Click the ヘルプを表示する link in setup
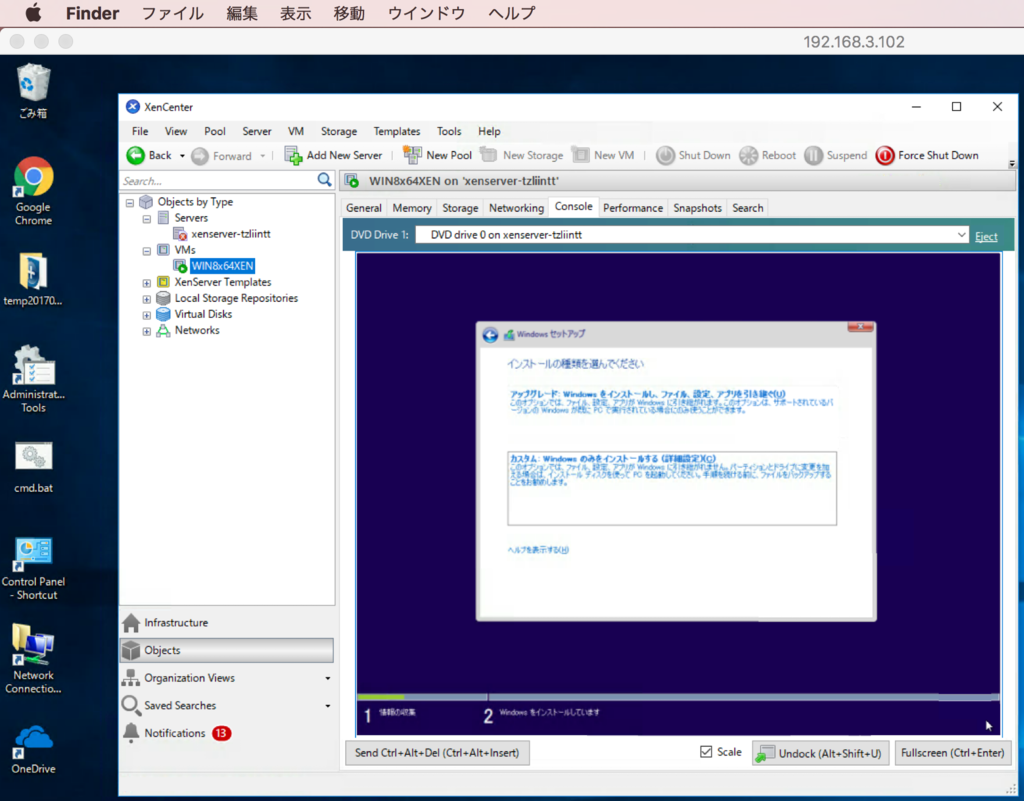This screenshot has width=1024, height=801. point(538,550)
